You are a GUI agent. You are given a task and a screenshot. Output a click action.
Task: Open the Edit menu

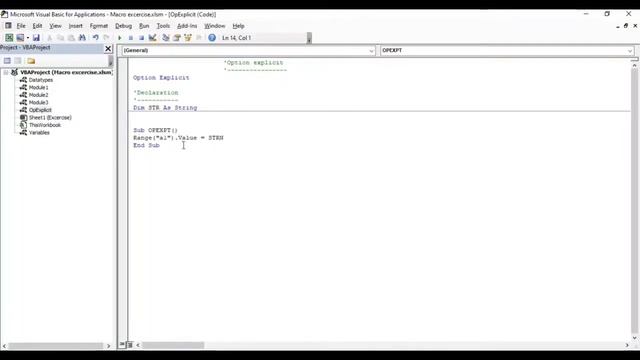(37, 26)
